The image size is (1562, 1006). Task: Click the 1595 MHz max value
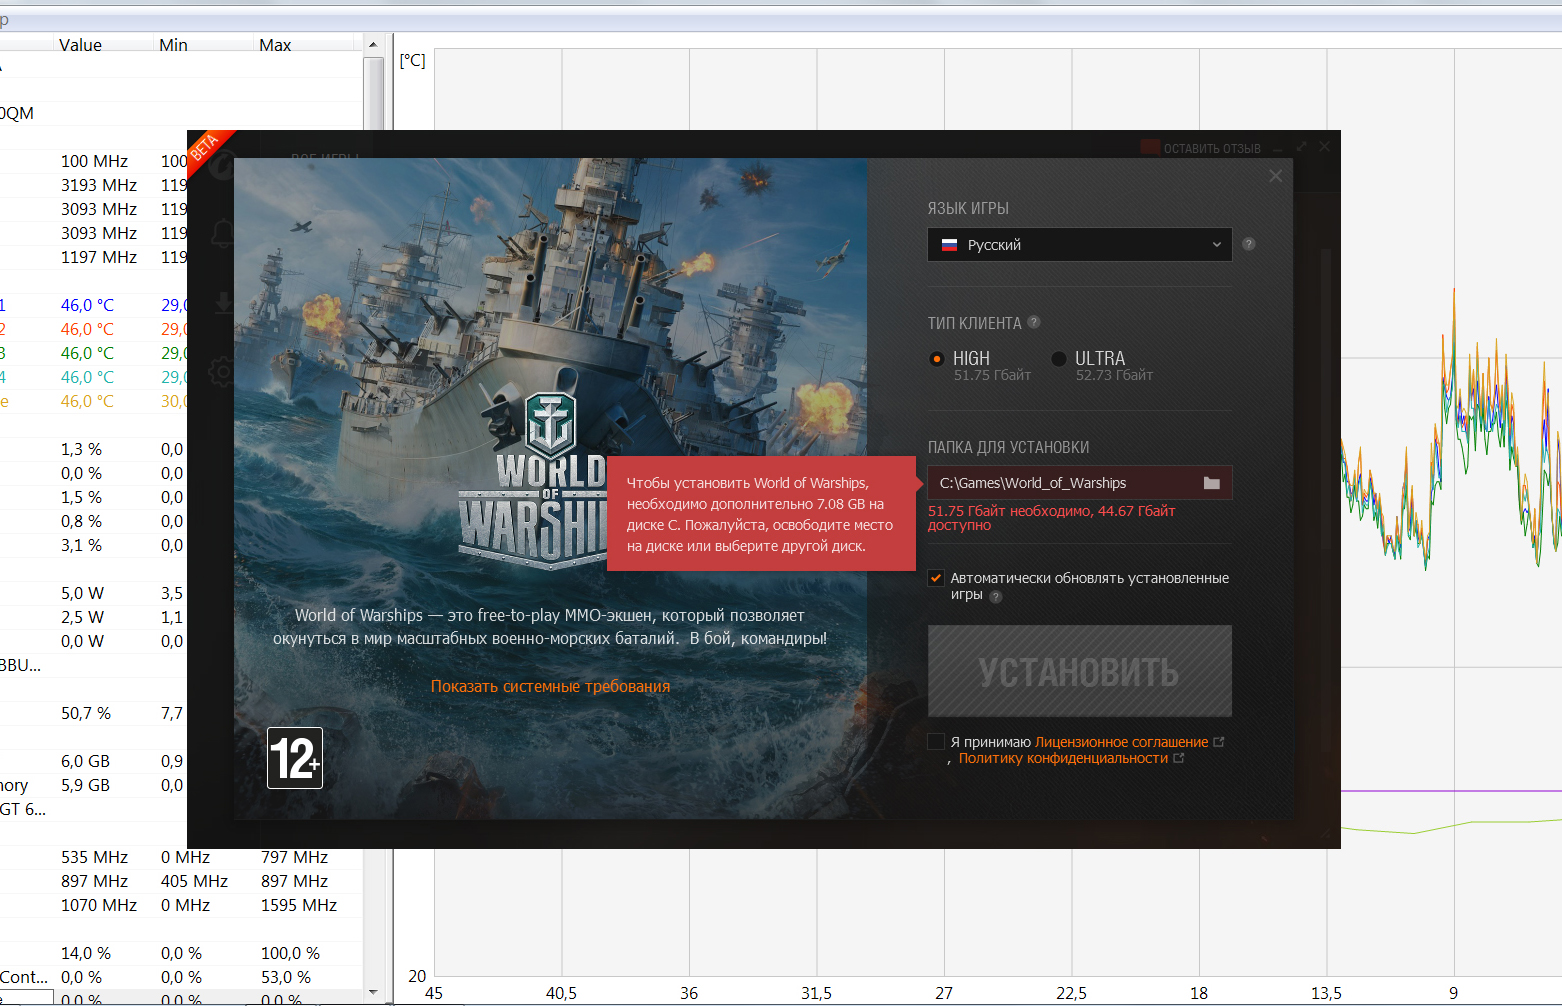tap(299, 905)
